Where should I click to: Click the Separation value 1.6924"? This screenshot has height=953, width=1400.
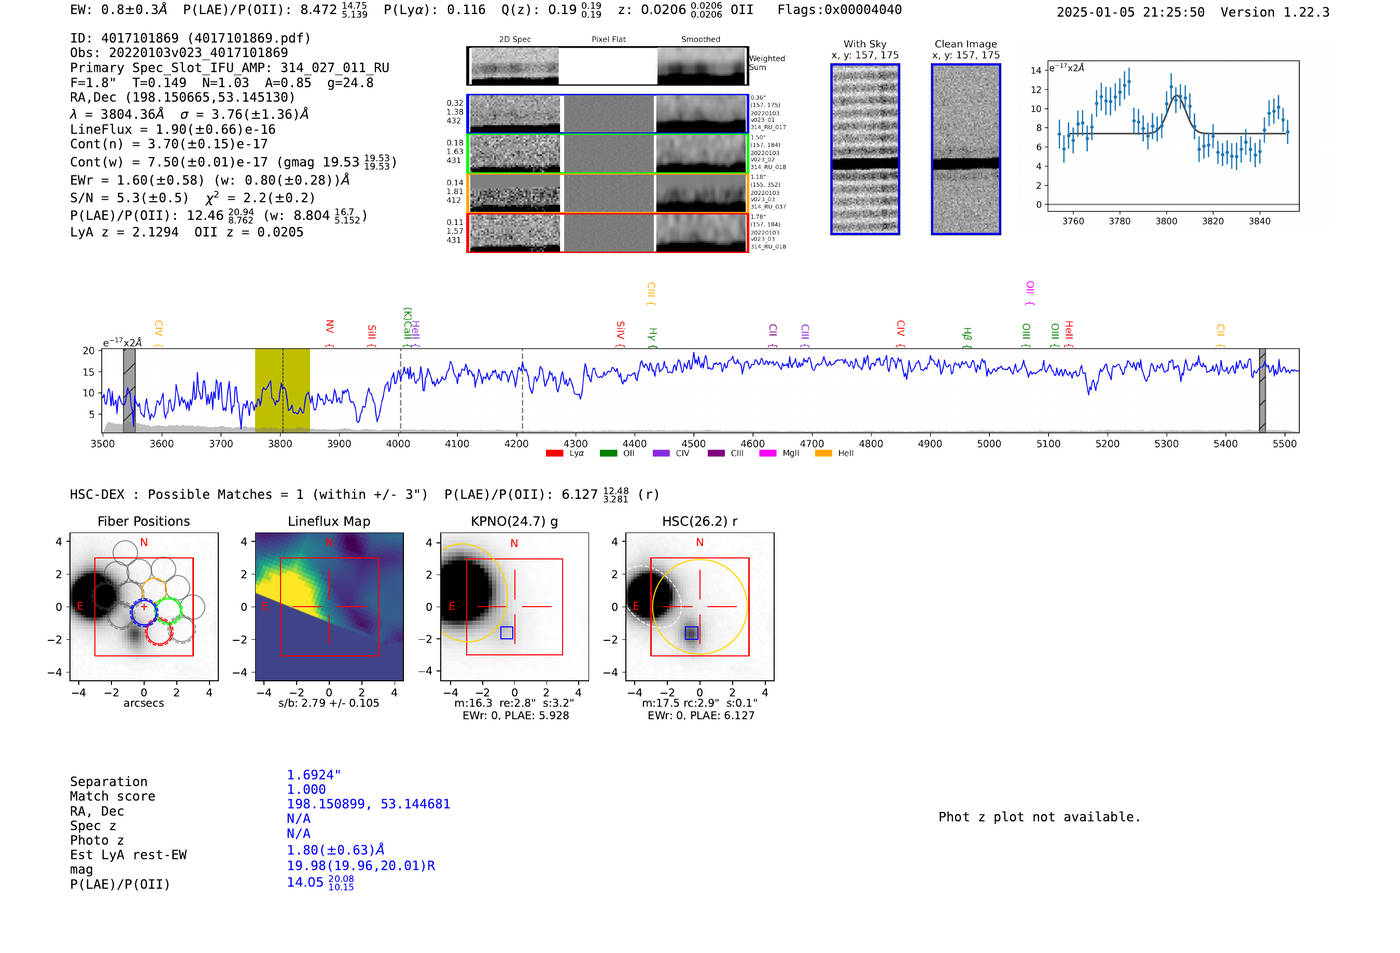pyautogui.click(x=314, y=775)
